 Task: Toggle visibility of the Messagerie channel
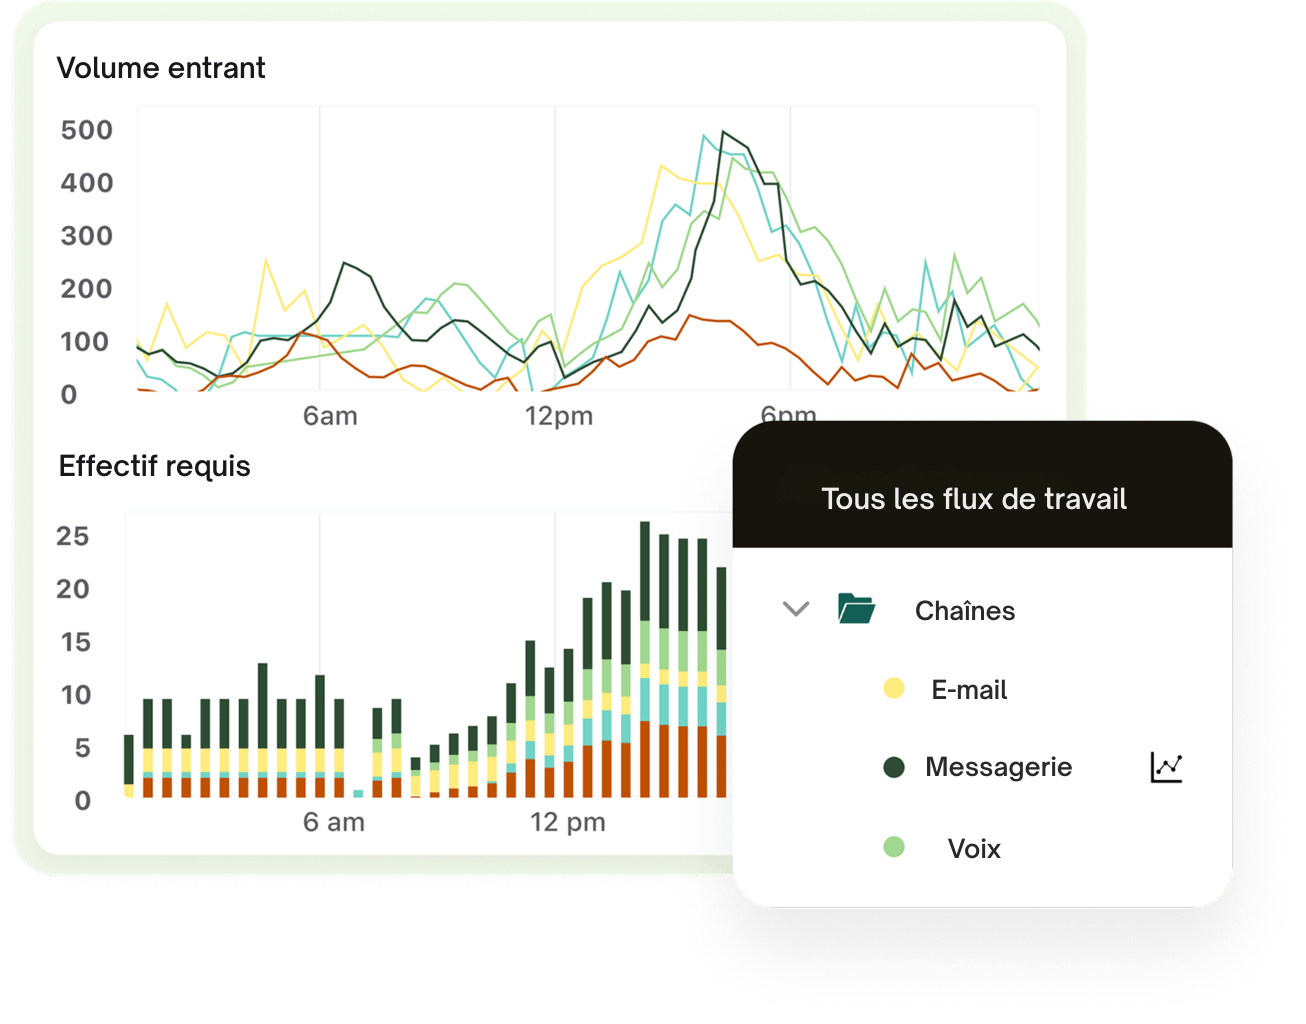click(999, 767)
